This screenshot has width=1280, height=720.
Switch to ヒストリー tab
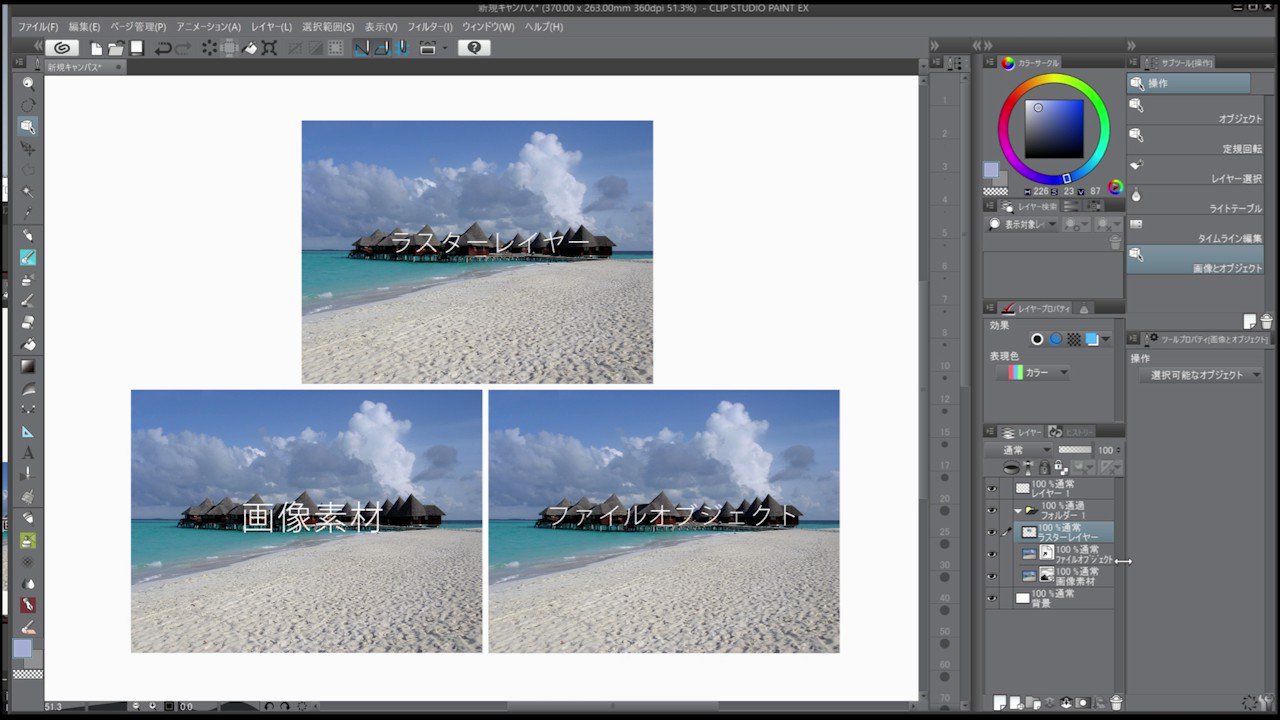(x=1072, y=432)
